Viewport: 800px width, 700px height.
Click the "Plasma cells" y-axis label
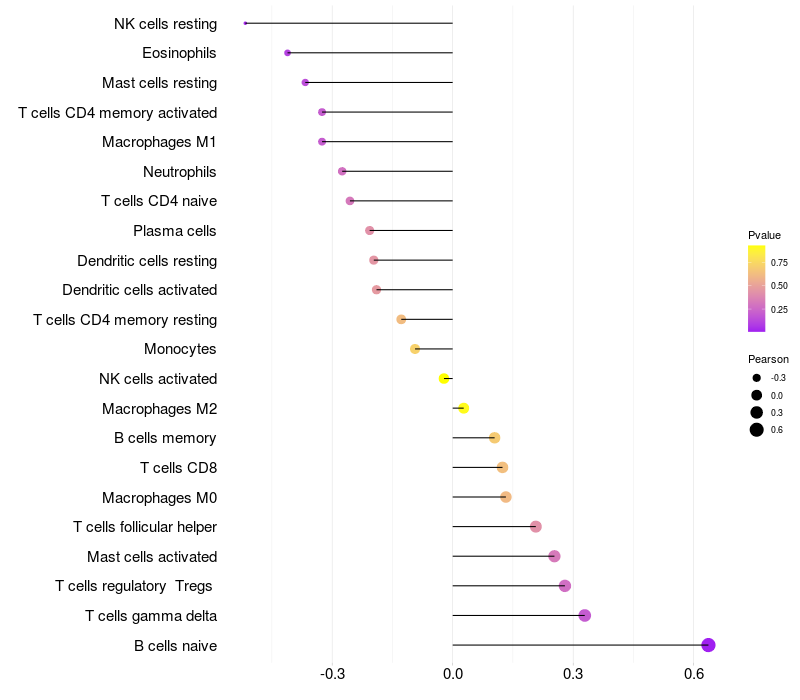point(174,231)
